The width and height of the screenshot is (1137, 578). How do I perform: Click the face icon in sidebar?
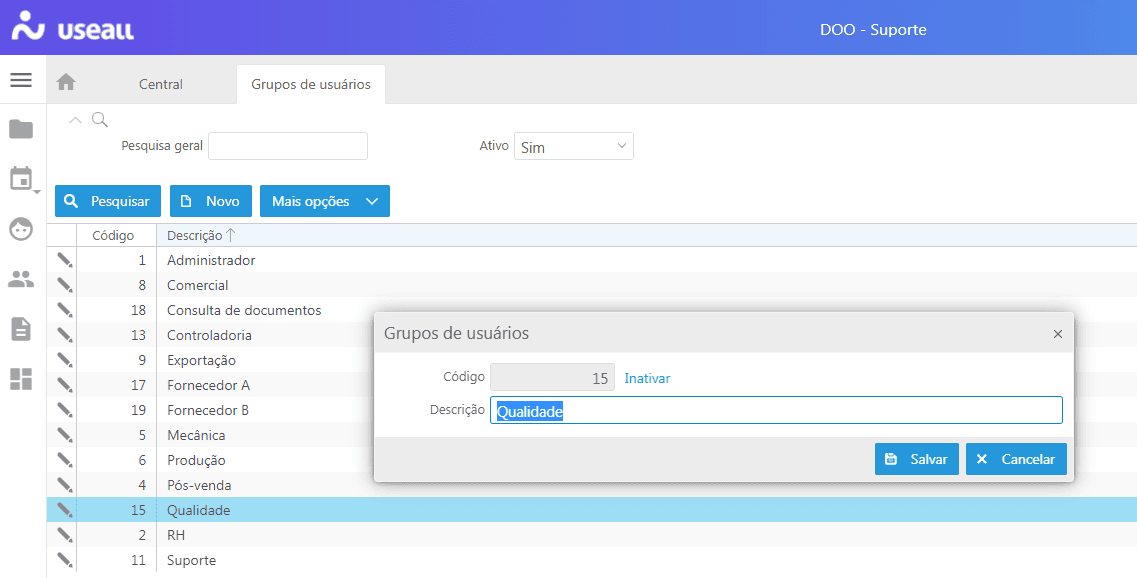(x=21, y=229)
